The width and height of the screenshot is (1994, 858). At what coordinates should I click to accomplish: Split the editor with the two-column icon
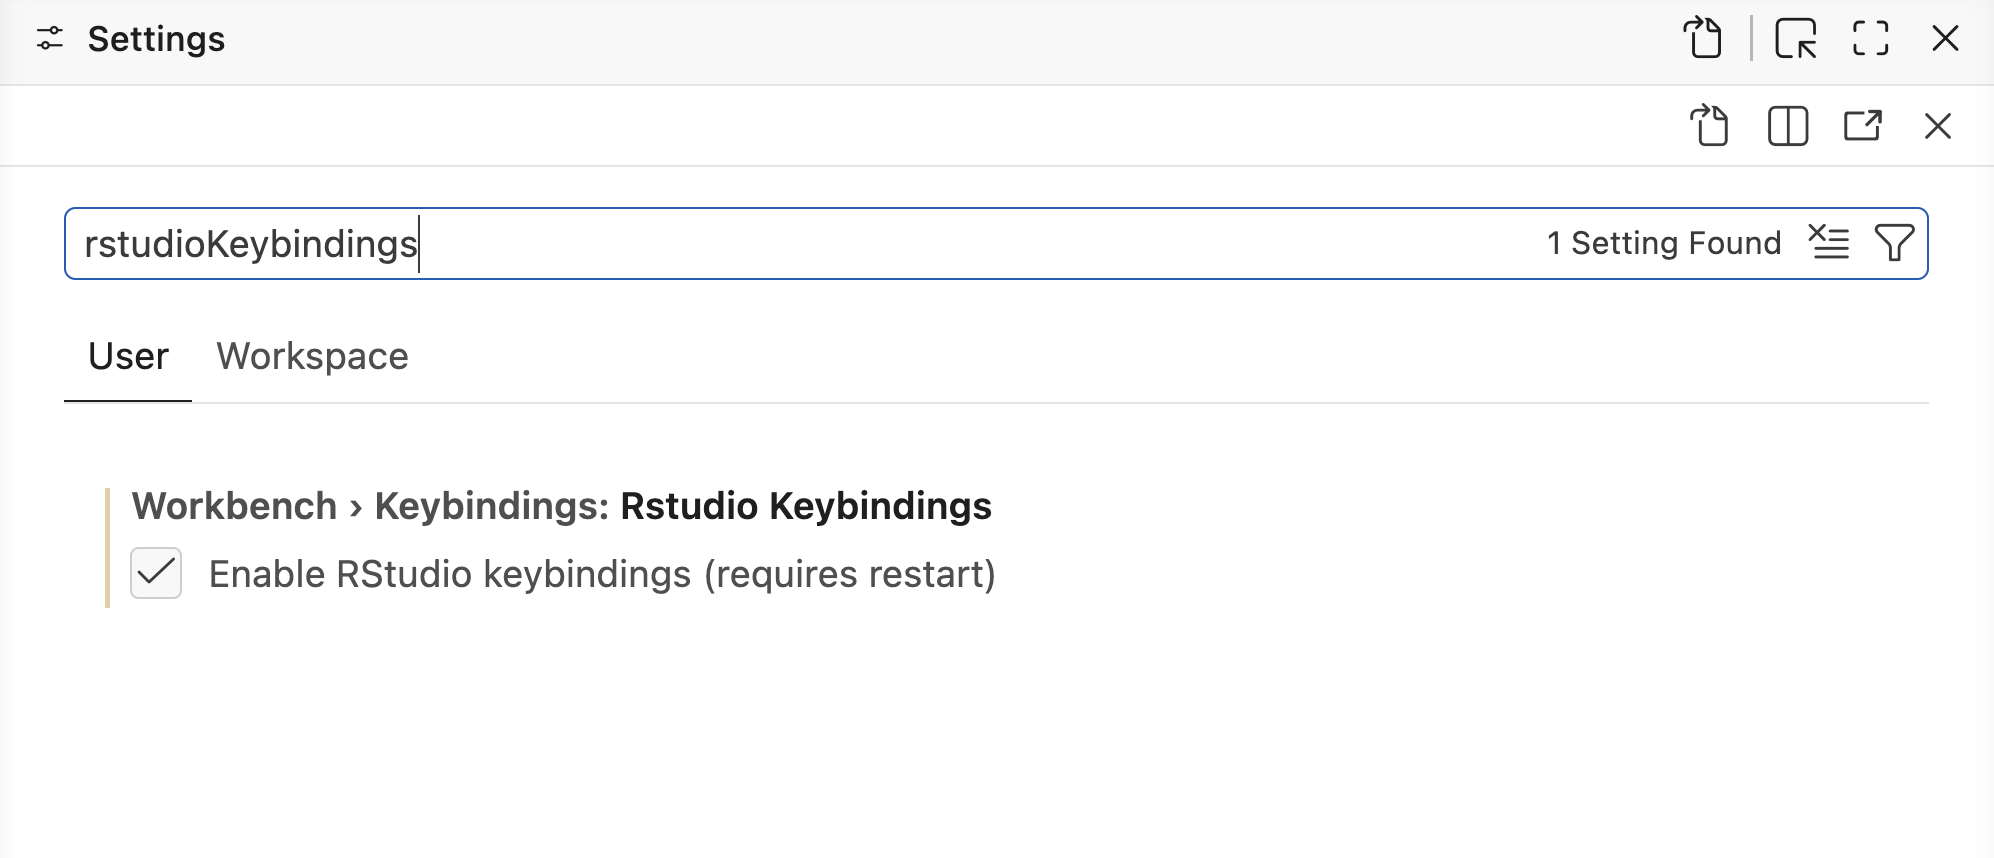[x=1788, y=126]
